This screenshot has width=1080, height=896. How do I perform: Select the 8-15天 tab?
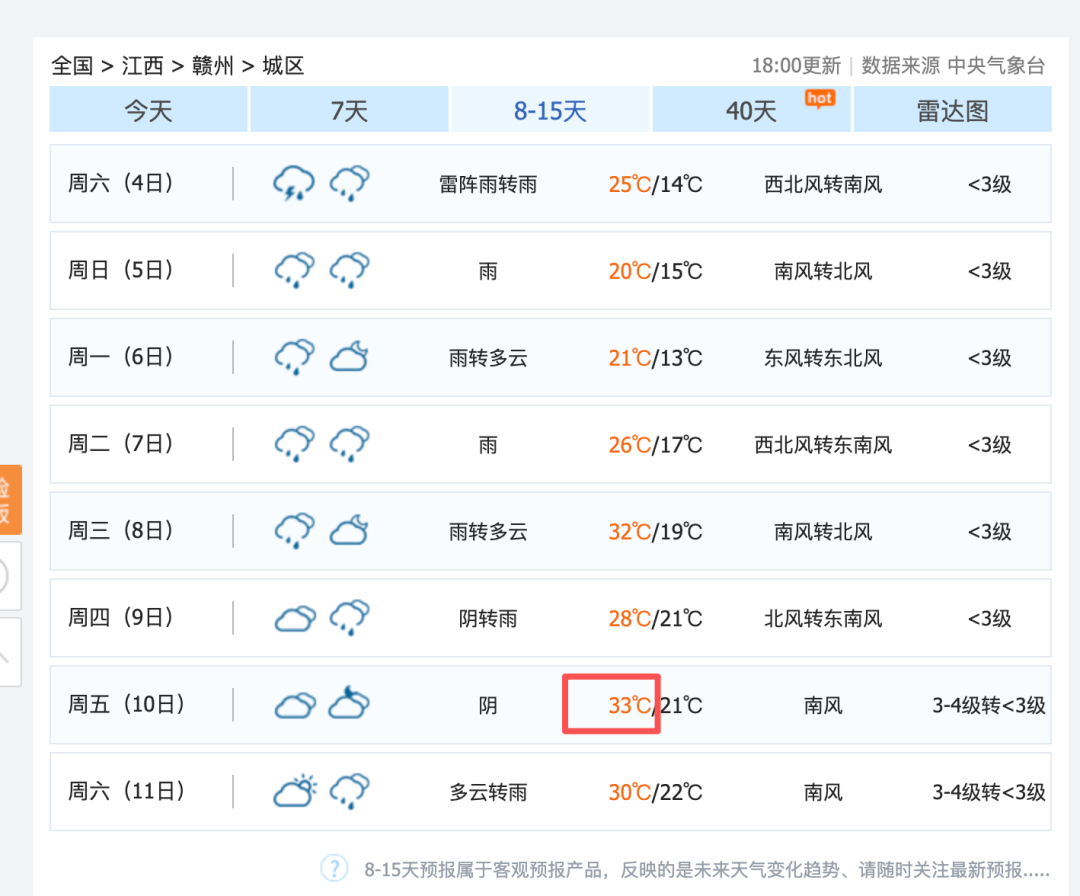(550, 110)
